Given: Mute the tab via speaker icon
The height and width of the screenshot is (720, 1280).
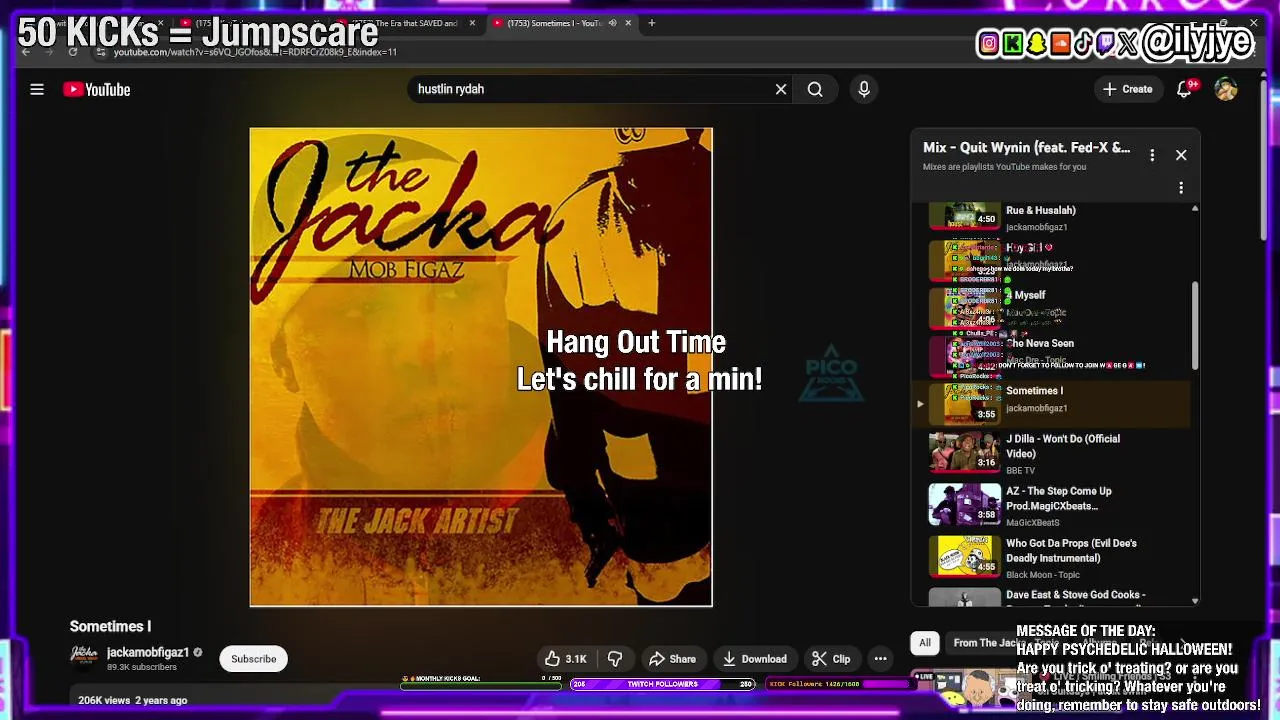Looking at the screenshot, I should click(612, 23).
